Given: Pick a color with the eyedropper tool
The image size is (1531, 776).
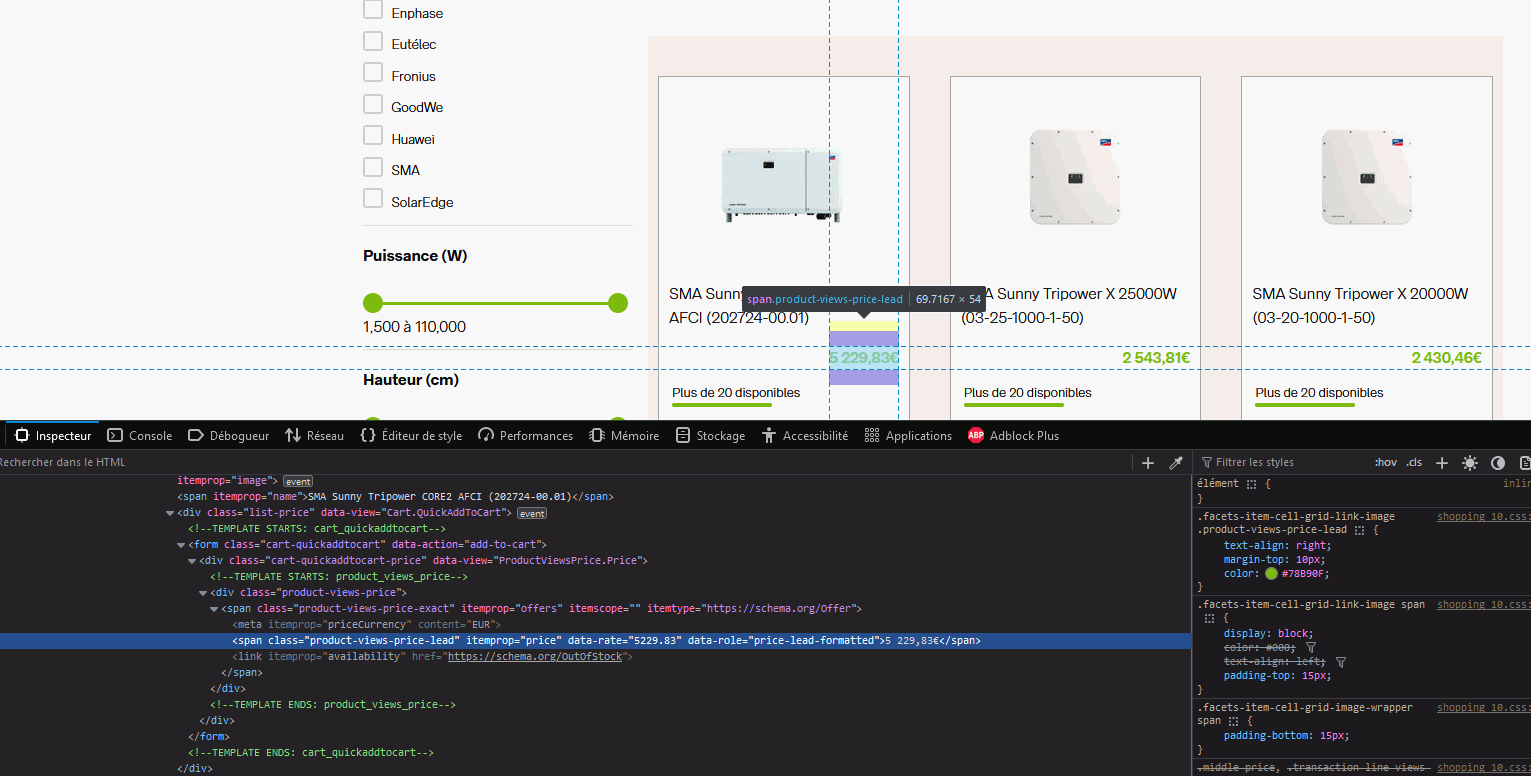Looking at the screenshot, I should [1176, 463].
